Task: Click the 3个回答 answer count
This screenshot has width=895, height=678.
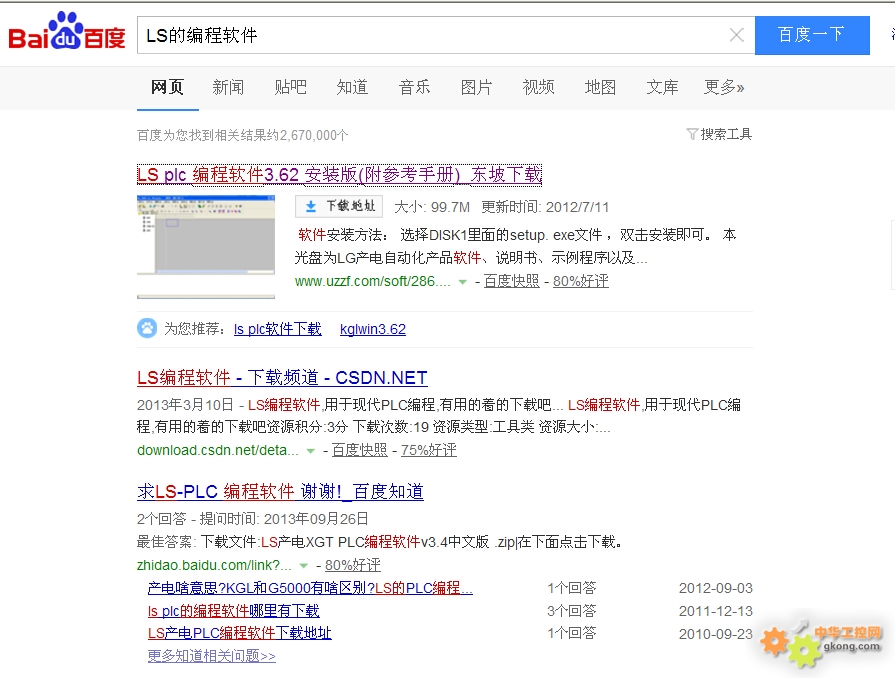Action: 572,611
